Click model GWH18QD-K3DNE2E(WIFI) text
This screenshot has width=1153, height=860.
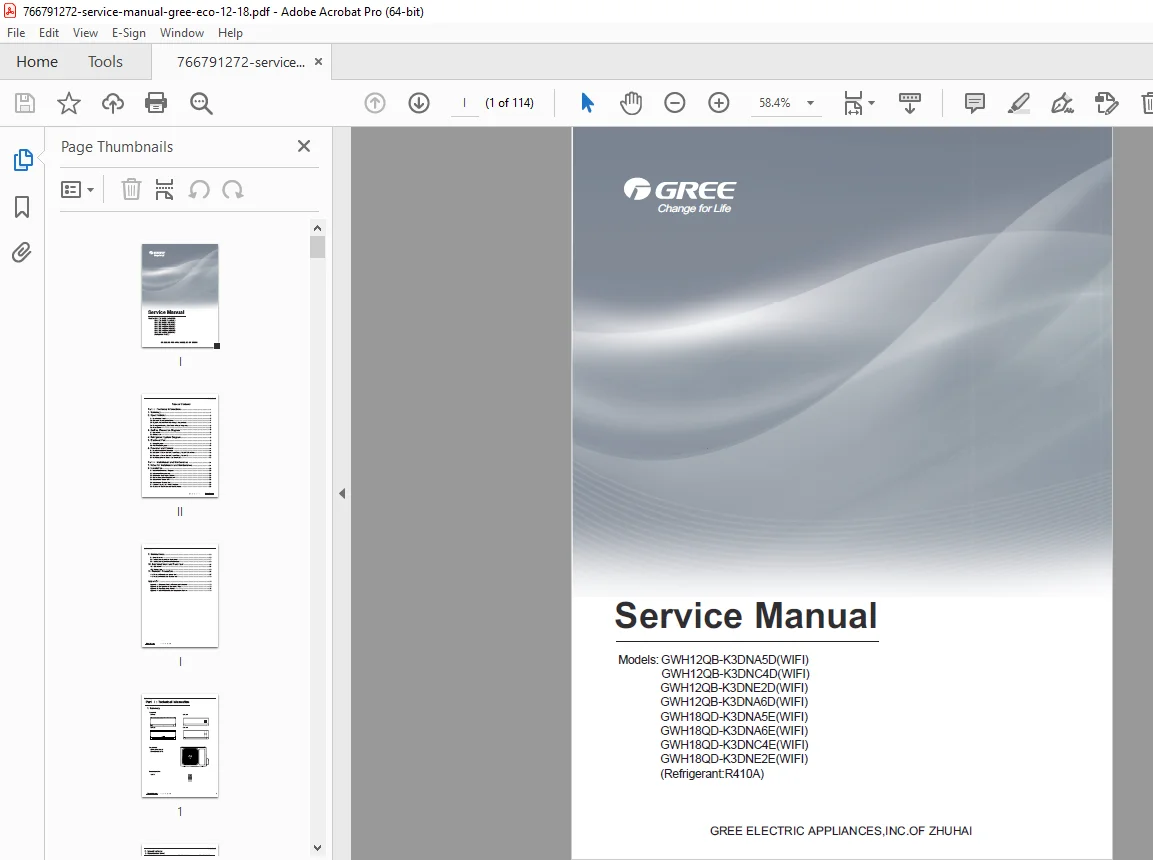point(734,759)
